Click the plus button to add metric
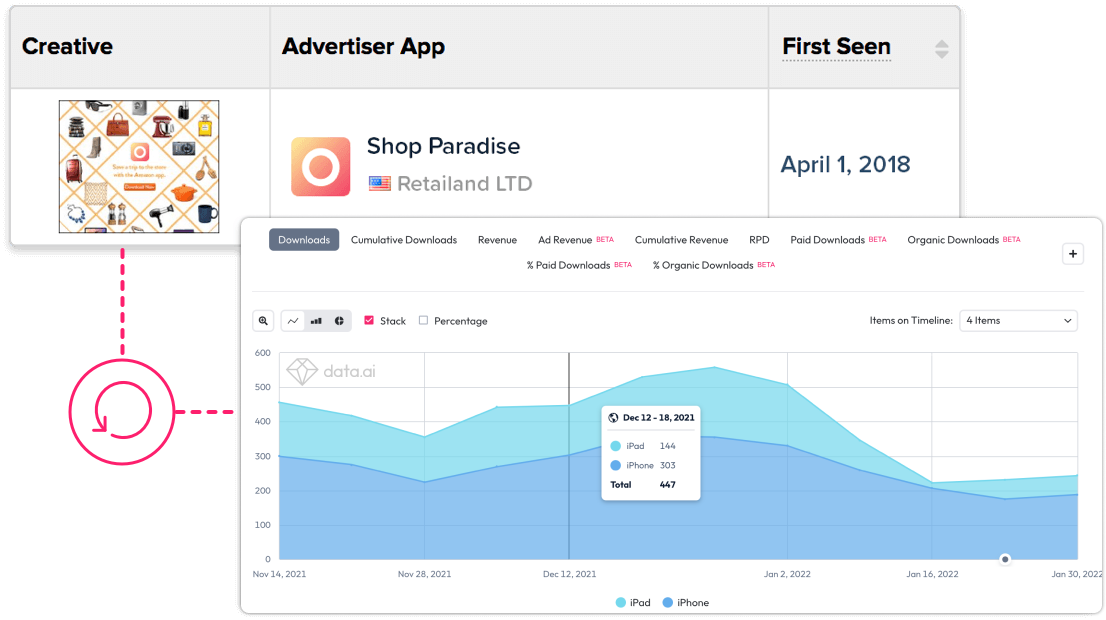This screenshot has width=1106, height=620. (1073, 254)
